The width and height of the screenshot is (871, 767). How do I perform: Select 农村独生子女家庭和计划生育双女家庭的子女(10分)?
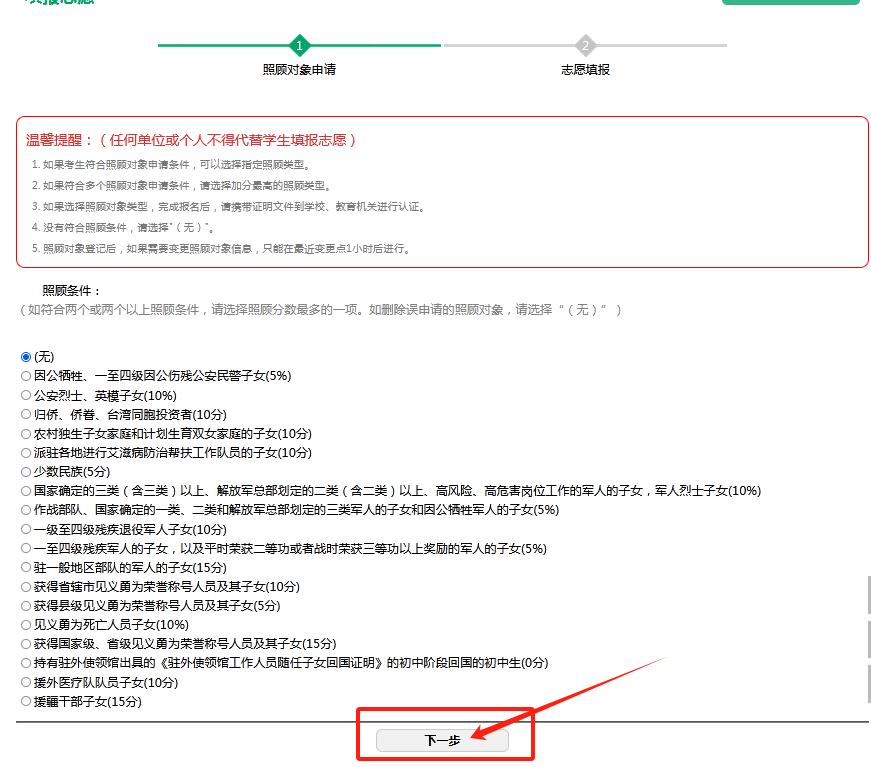tap(26, 434)
